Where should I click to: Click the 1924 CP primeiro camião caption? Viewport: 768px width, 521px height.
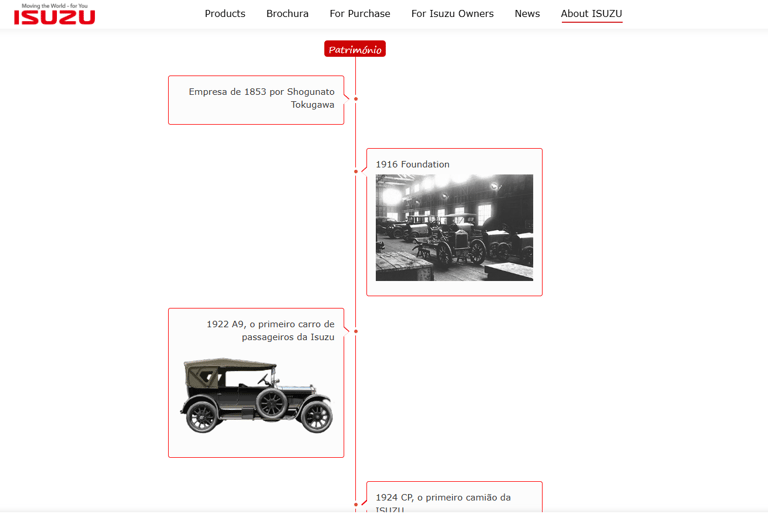pos(443,503)
